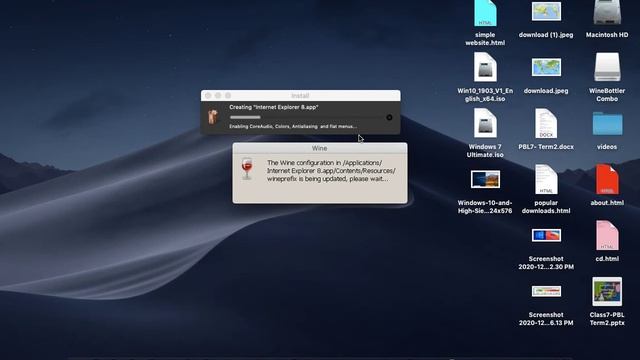Click the WineBottler icon in Install window
This screenshot has width=640, height=360.
[213, 117]
